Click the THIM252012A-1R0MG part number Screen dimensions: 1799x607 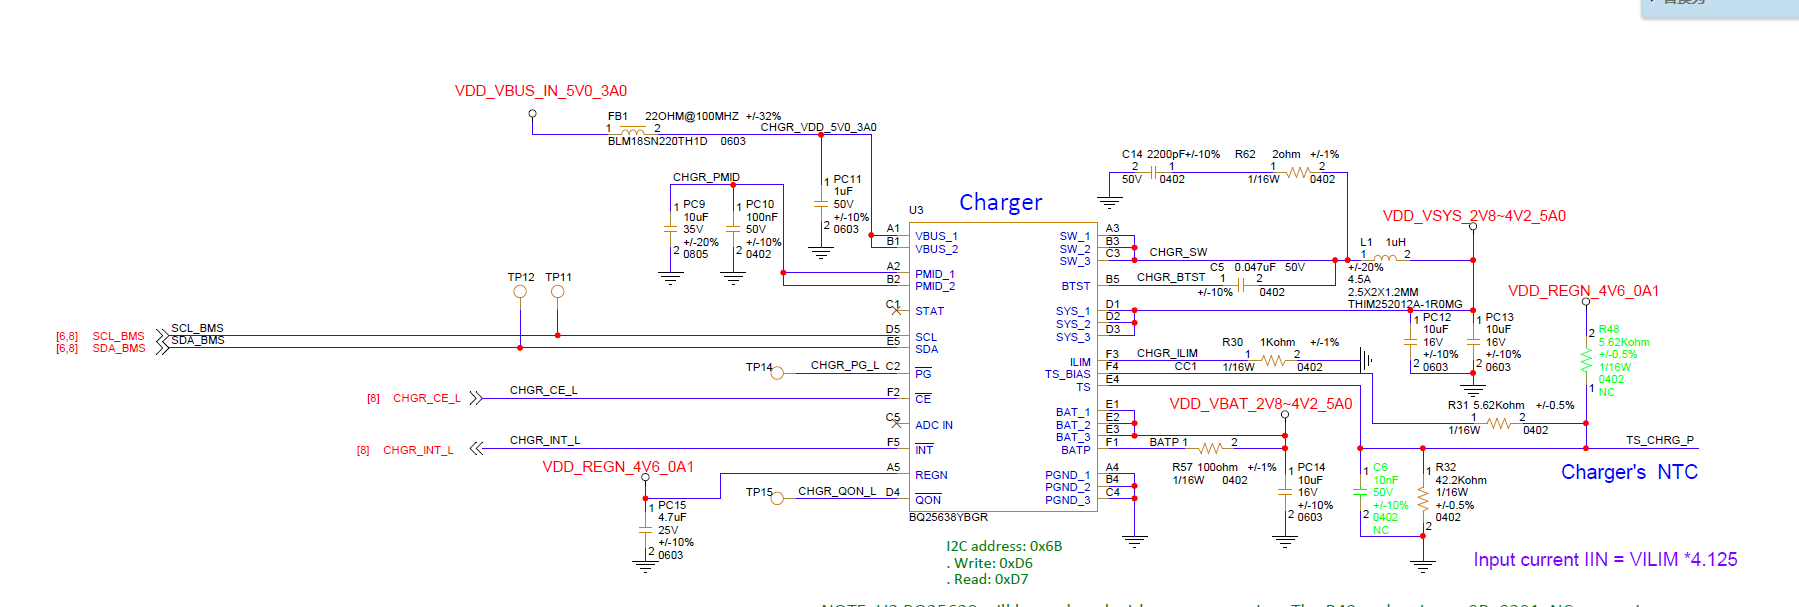click(x=1405, y=304)
